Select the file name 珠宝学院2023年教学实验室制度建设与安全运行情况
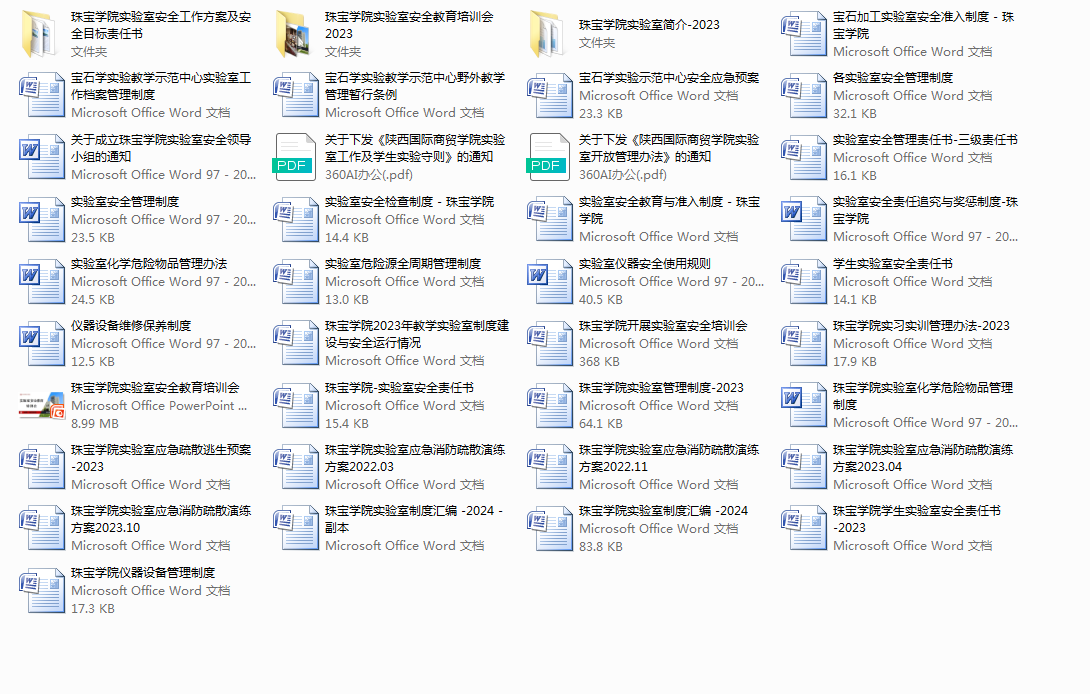 click(x=417, y=334)
